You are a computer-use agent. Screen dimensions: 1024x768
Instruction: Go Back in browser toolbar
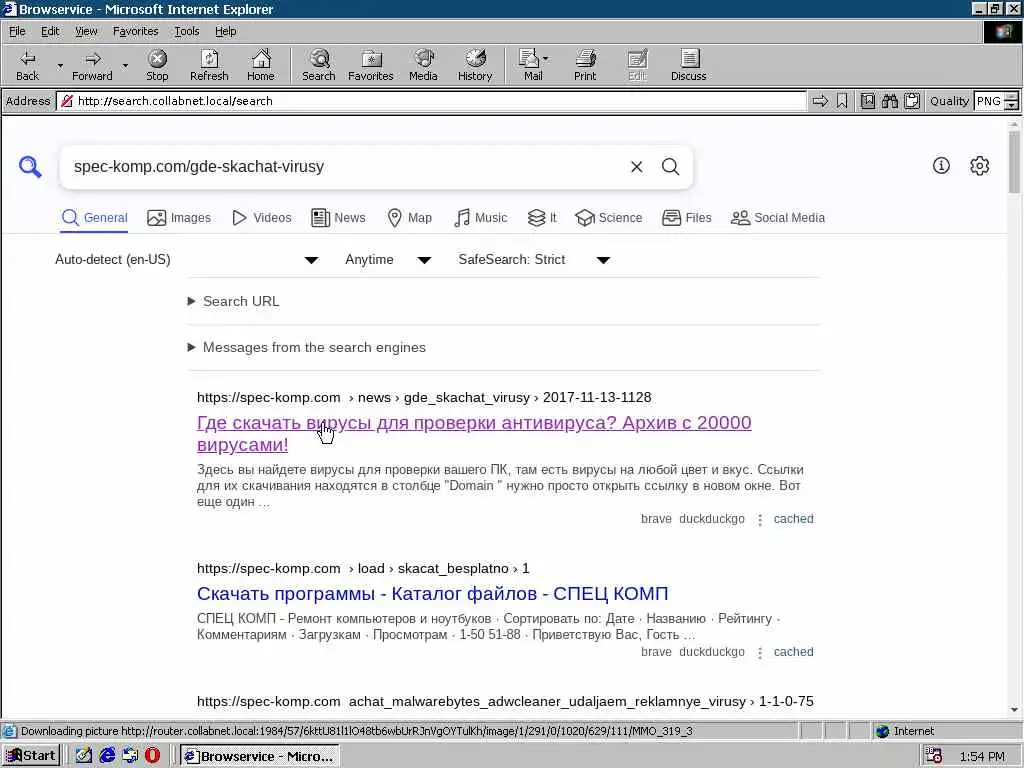pyautogui.click(x=27, y=65)
